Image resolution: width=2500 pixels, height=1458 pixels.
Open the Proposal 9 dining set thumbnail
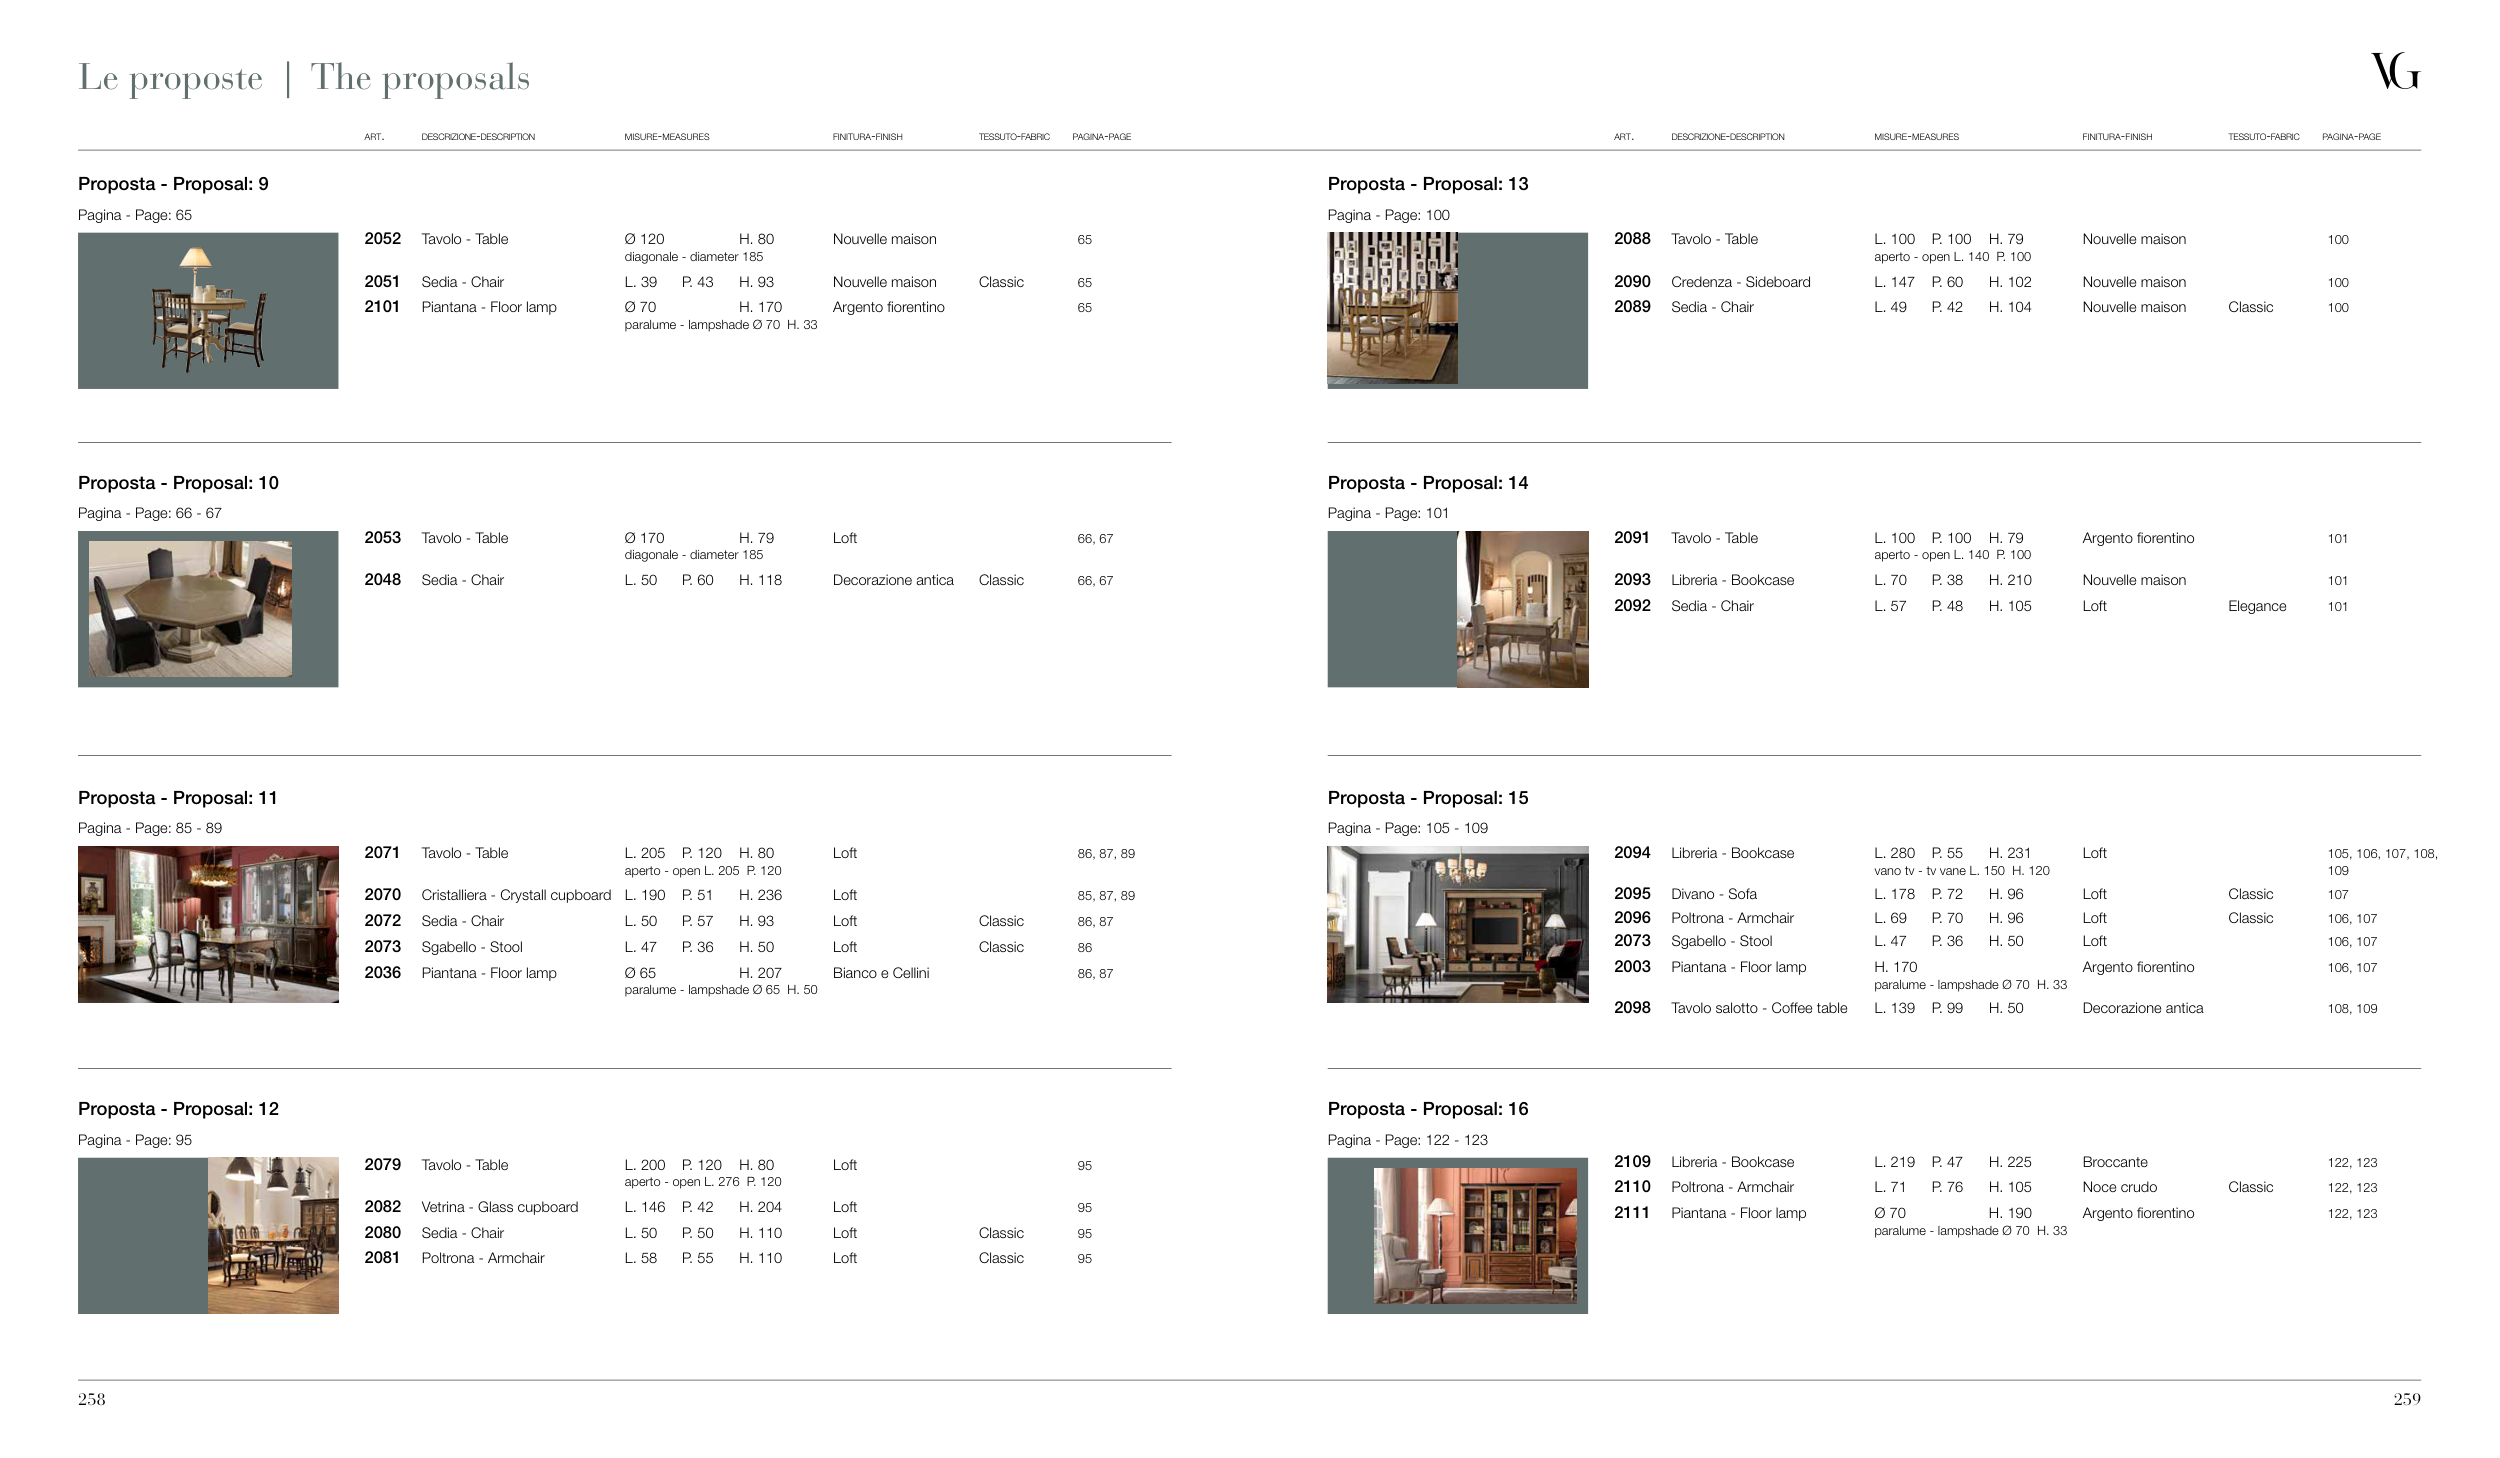pos(208,310)
